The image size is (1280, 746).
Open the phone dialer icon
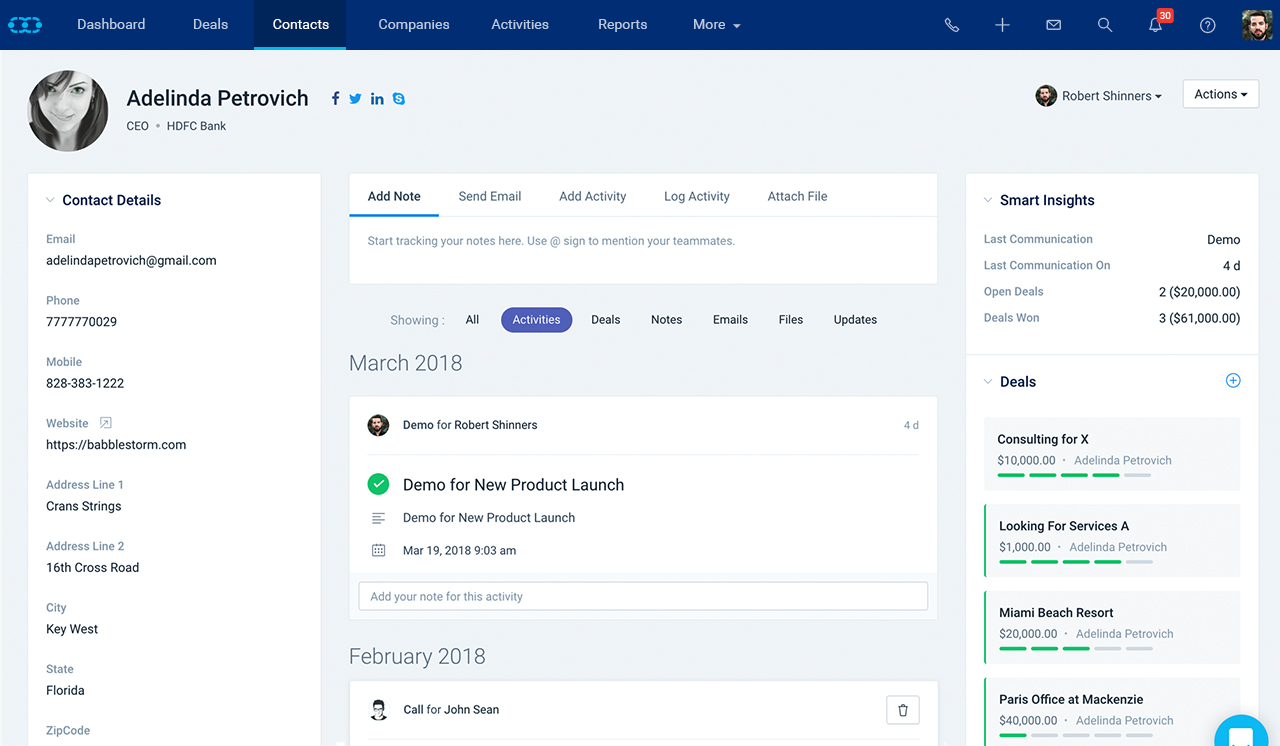(952, 25)
